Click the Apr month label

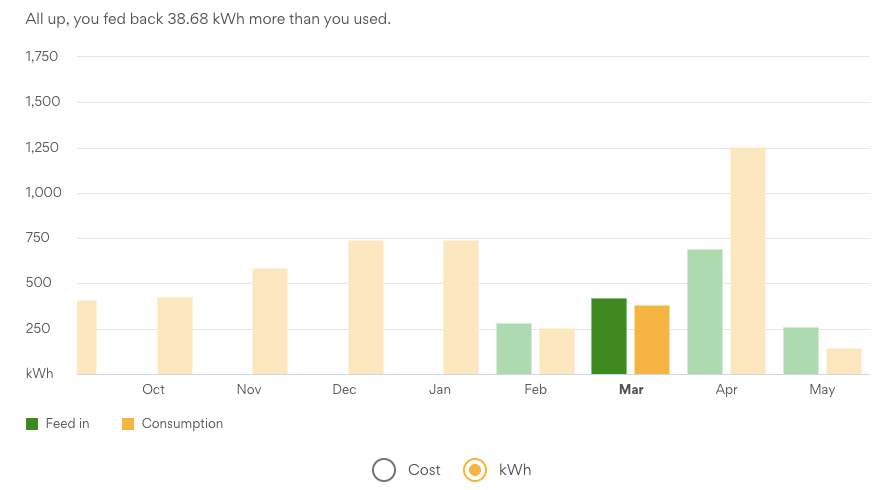[x=727, y=390]
